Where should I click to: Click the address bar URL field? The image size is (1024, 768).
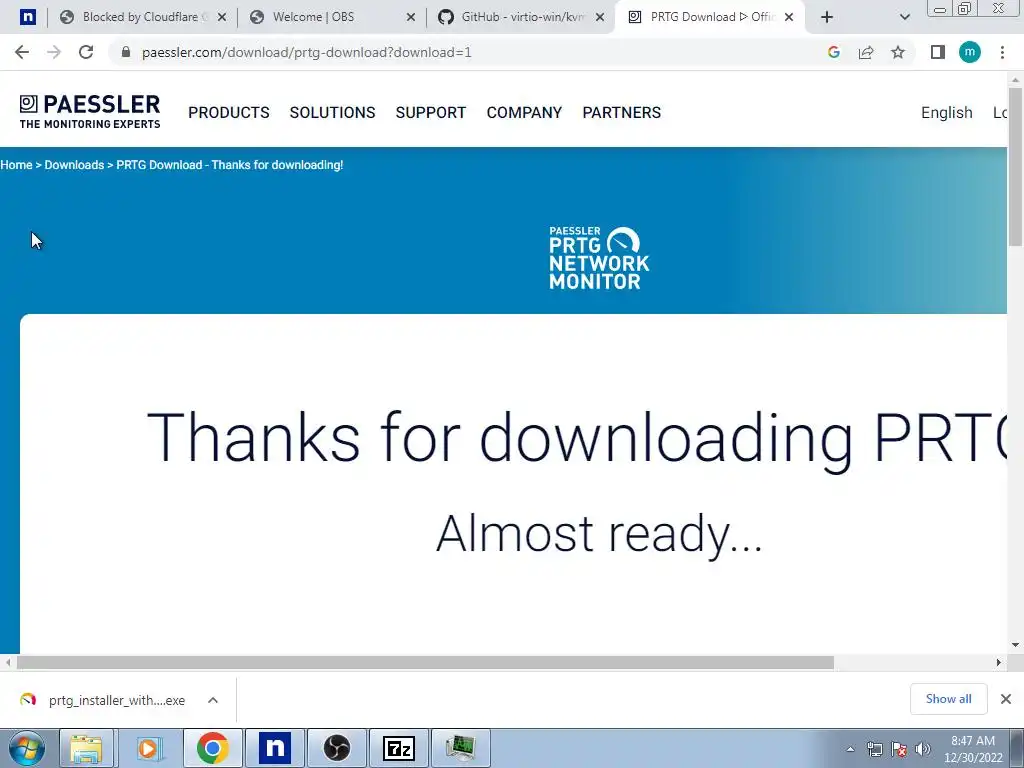pos(470,52)
